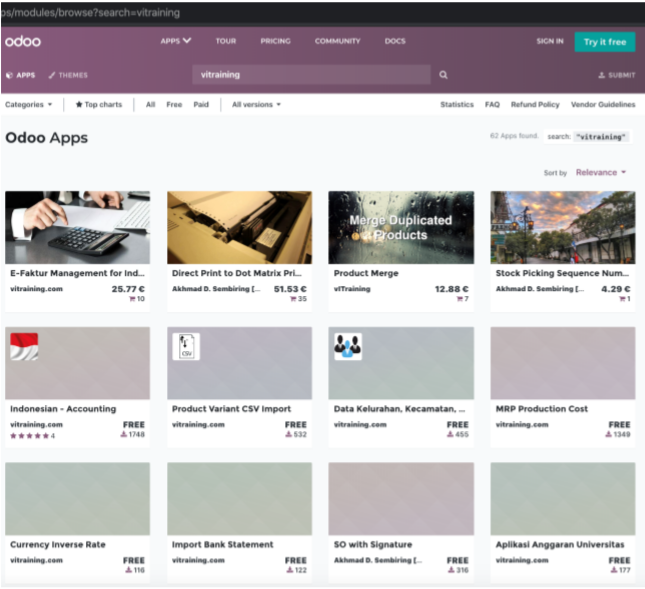Click the SIGN IN link

tap(550, 41)
